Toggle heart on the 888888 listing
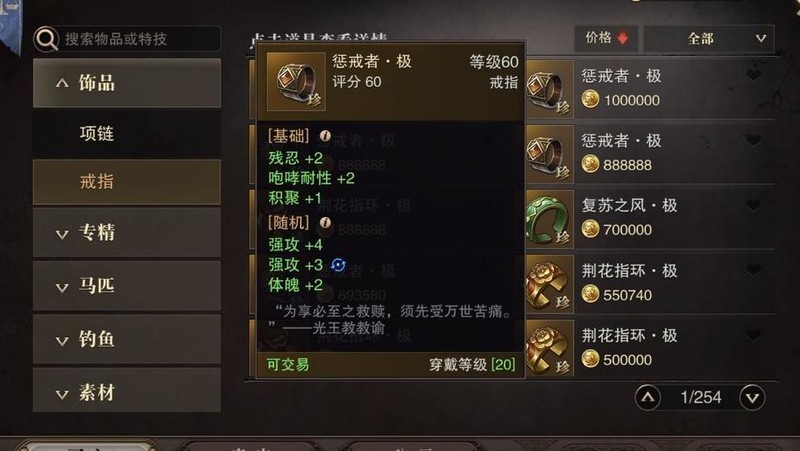 coord(754,140)
